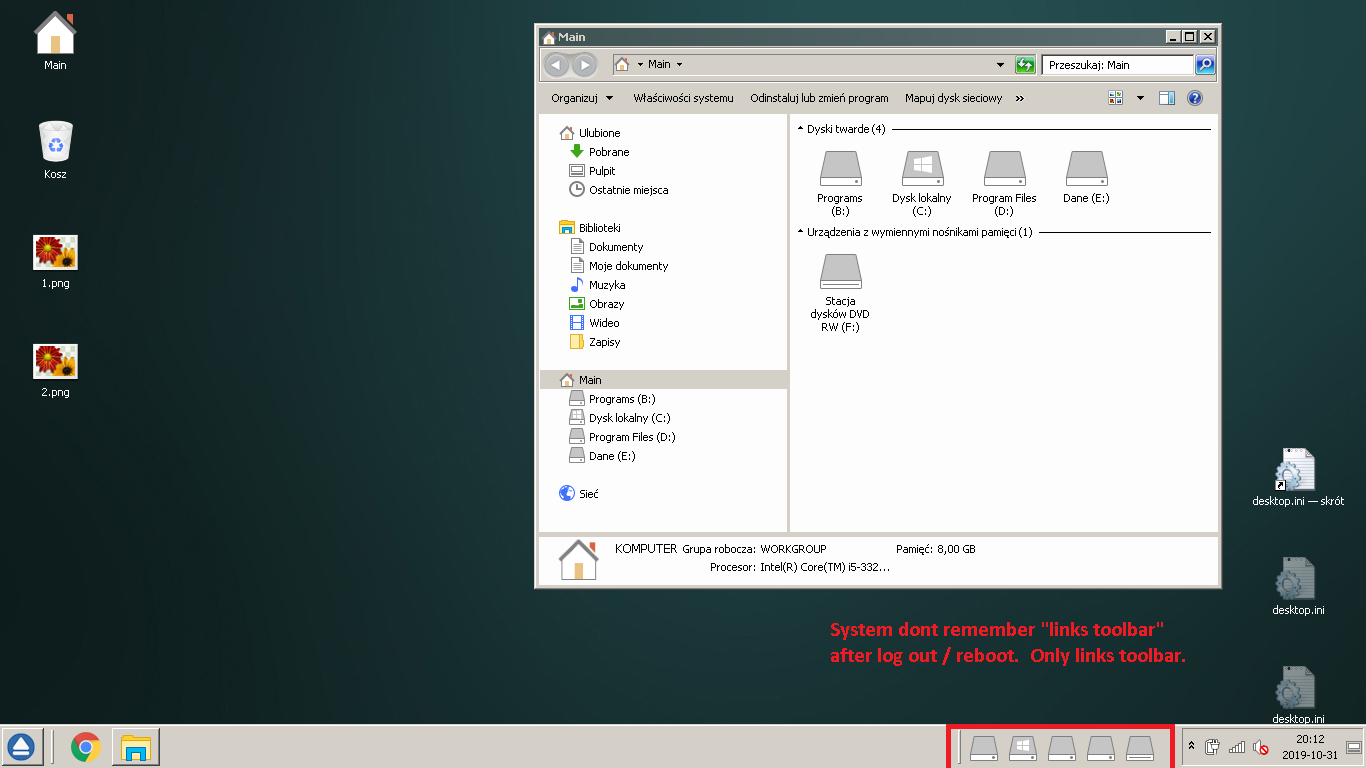Click the change view icon button
This screenshot has width=1366, height=768.
click(1116, 98)
